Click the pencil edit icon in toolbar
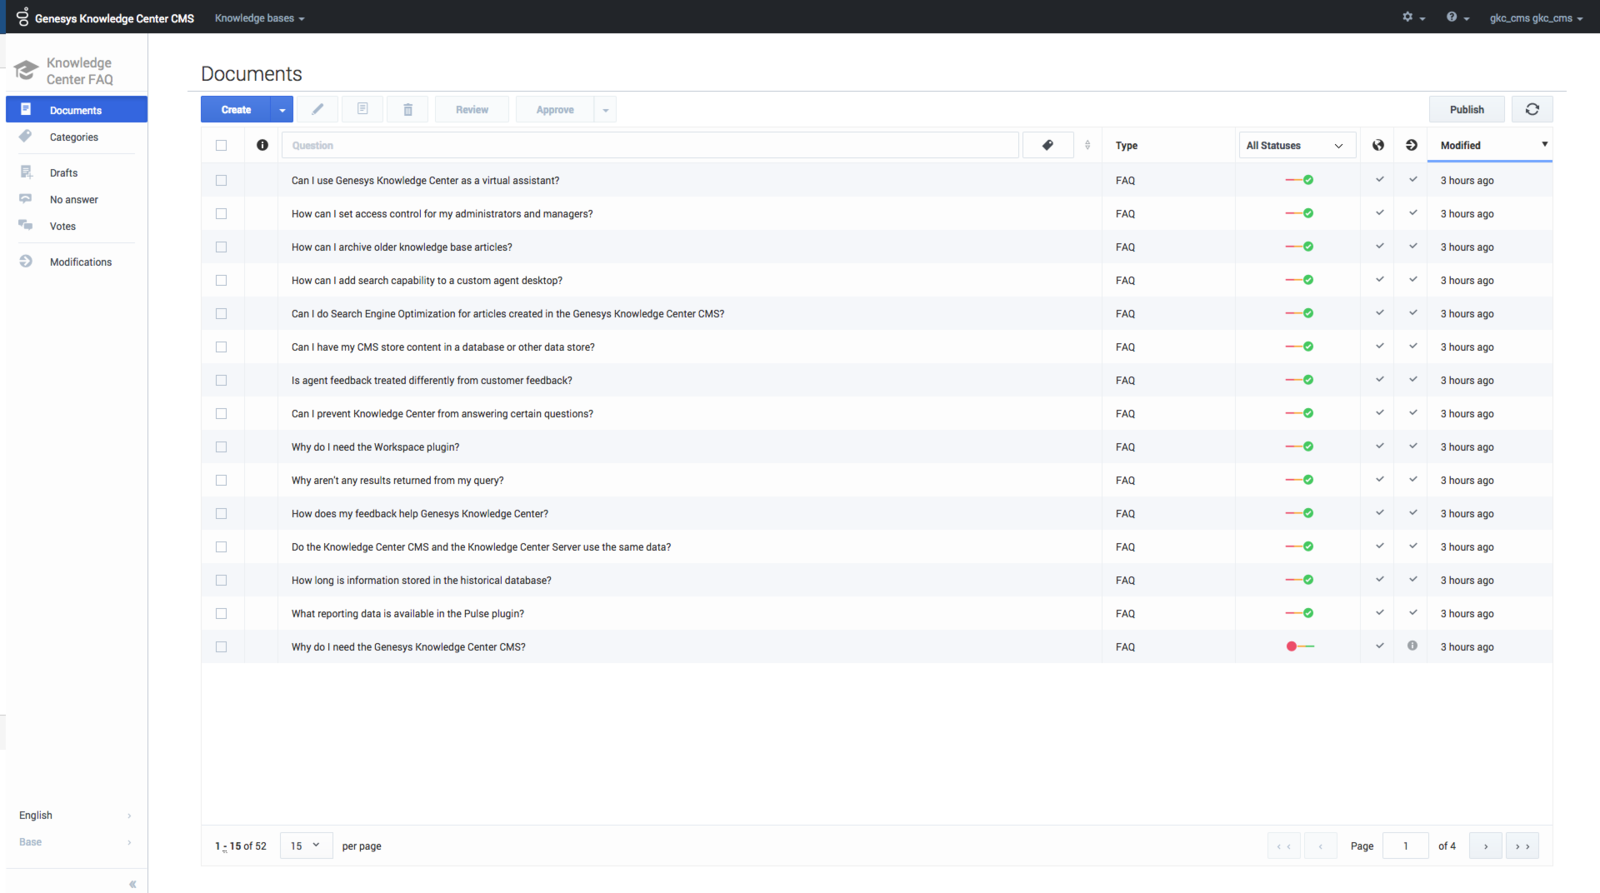 tap(318, 109)
